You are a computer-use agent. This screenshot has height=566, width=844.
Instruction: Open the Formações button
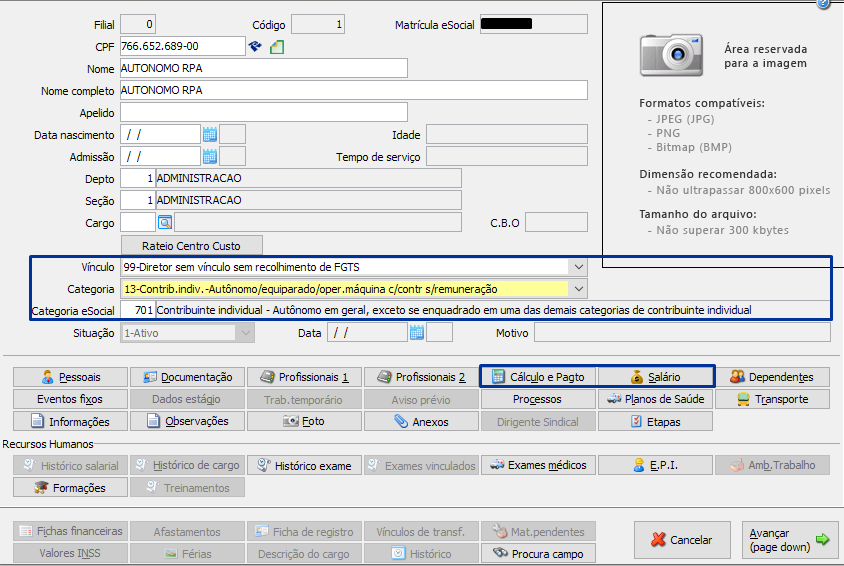(71, 487)
